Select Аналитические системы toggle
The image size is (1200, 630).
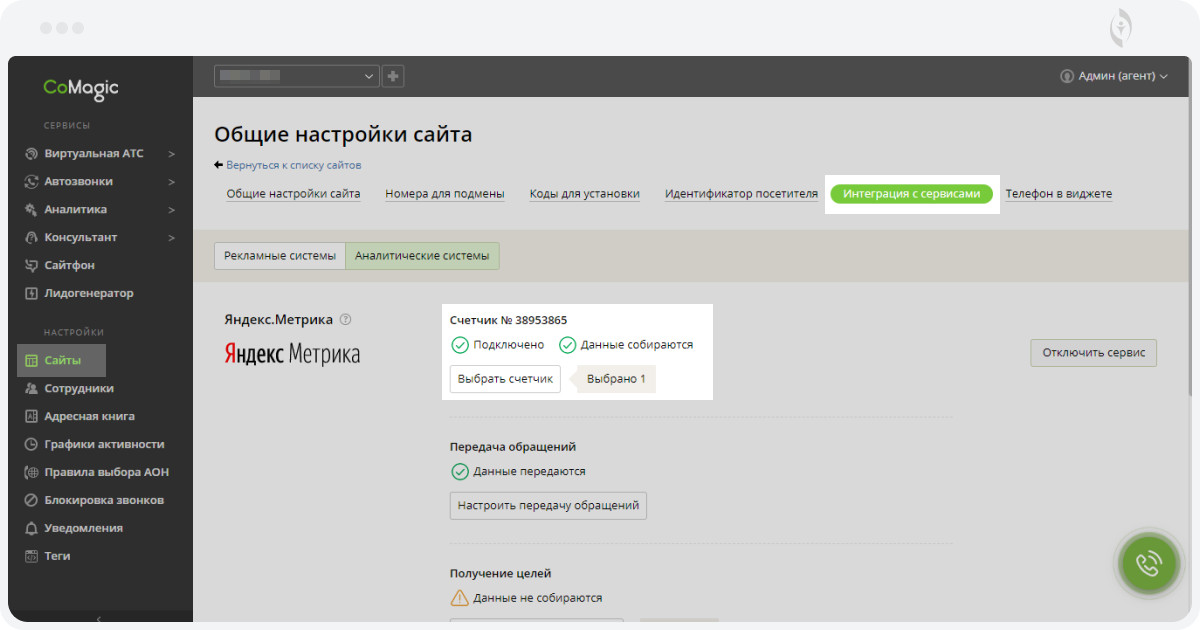click(422, 256)
